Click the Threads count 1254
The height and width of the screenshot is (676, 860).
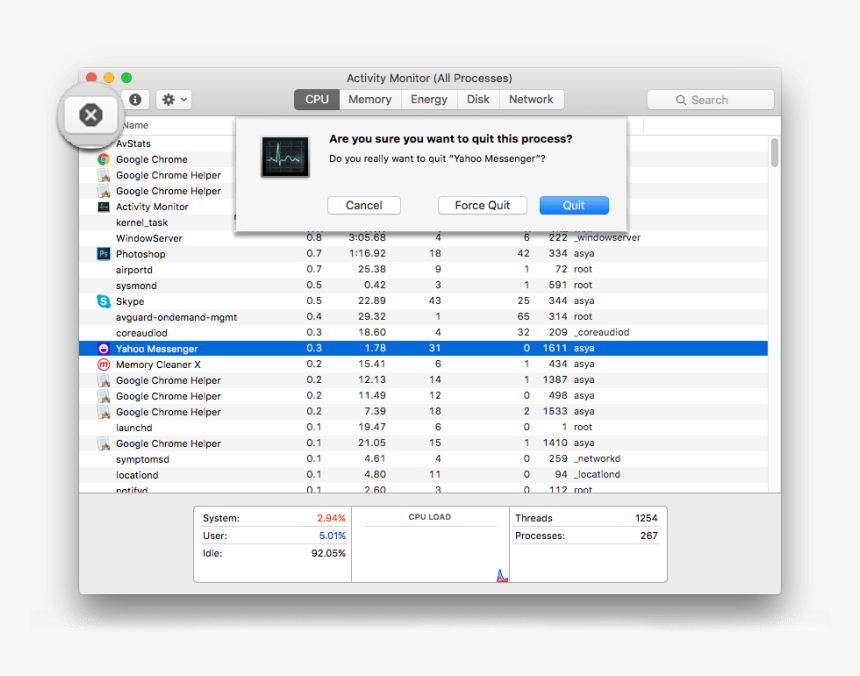pos(646,518)
